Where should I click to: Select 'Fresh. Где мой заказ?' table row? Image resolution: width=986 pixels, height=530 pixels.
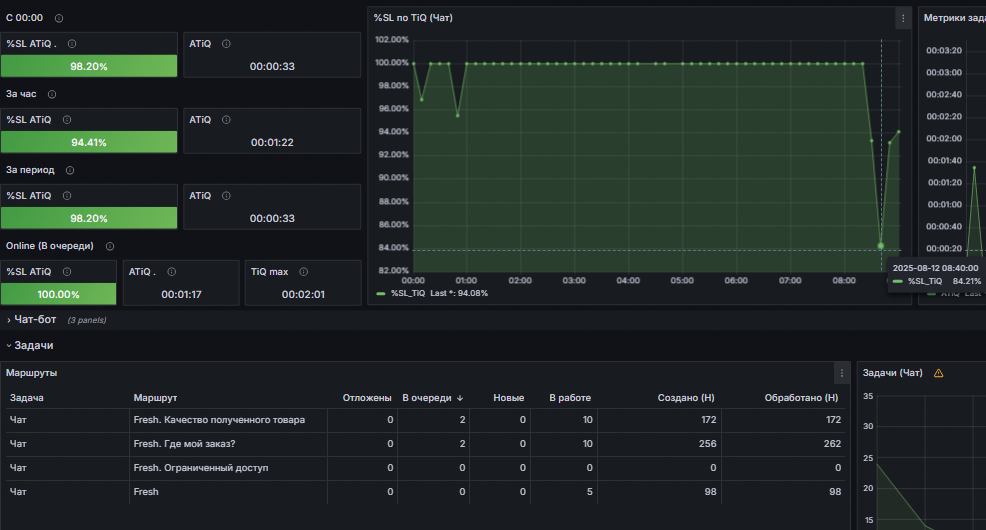425,444
